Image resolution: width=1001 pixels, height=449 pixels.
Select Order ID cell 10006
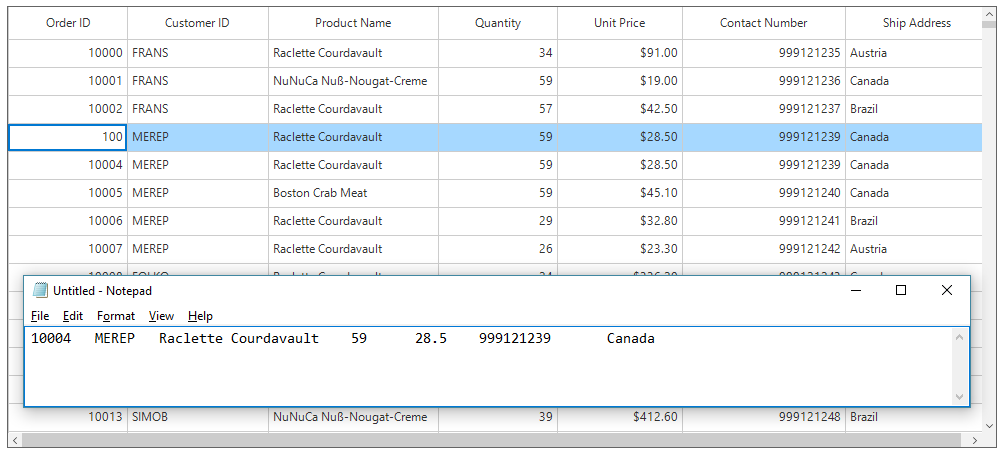tap(68, 221)
